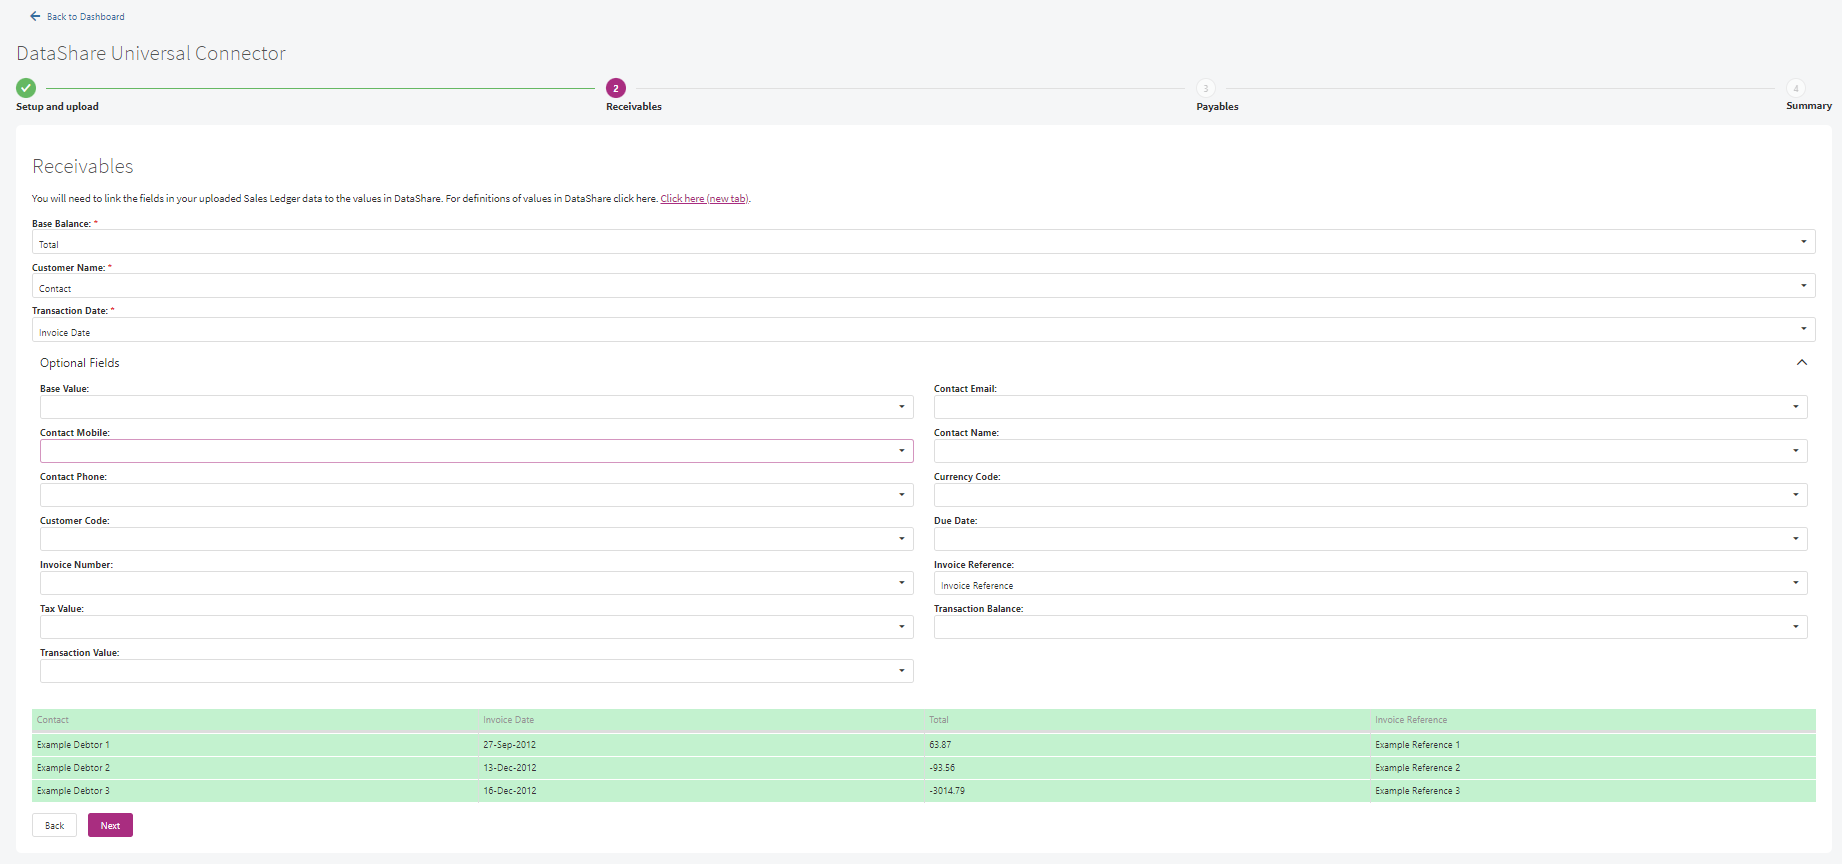Screen dimensions: 1842x864
Task: Click the Back to Dashboard link
Action: click(x=86, y=17)
